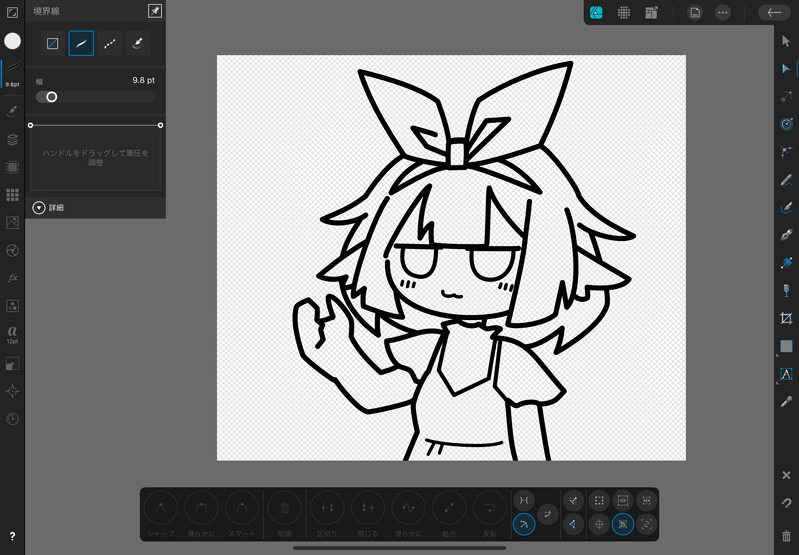Image resolution: width=799 pixels, height=555 pixels.
Task: Click the left pressure curve handle
Action: point(31,125)
